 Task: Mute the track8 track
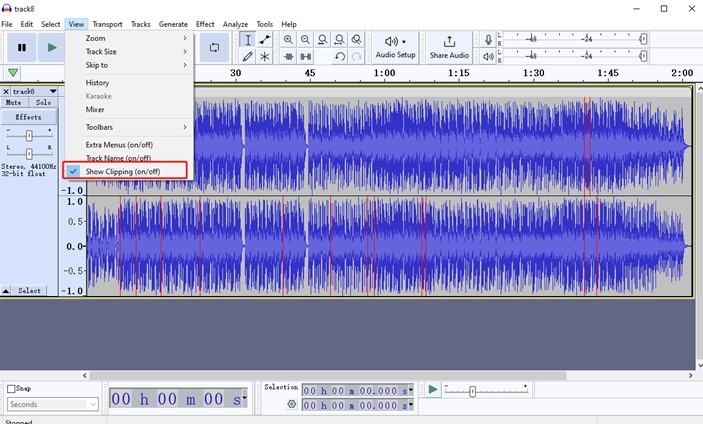pos(14,102)
